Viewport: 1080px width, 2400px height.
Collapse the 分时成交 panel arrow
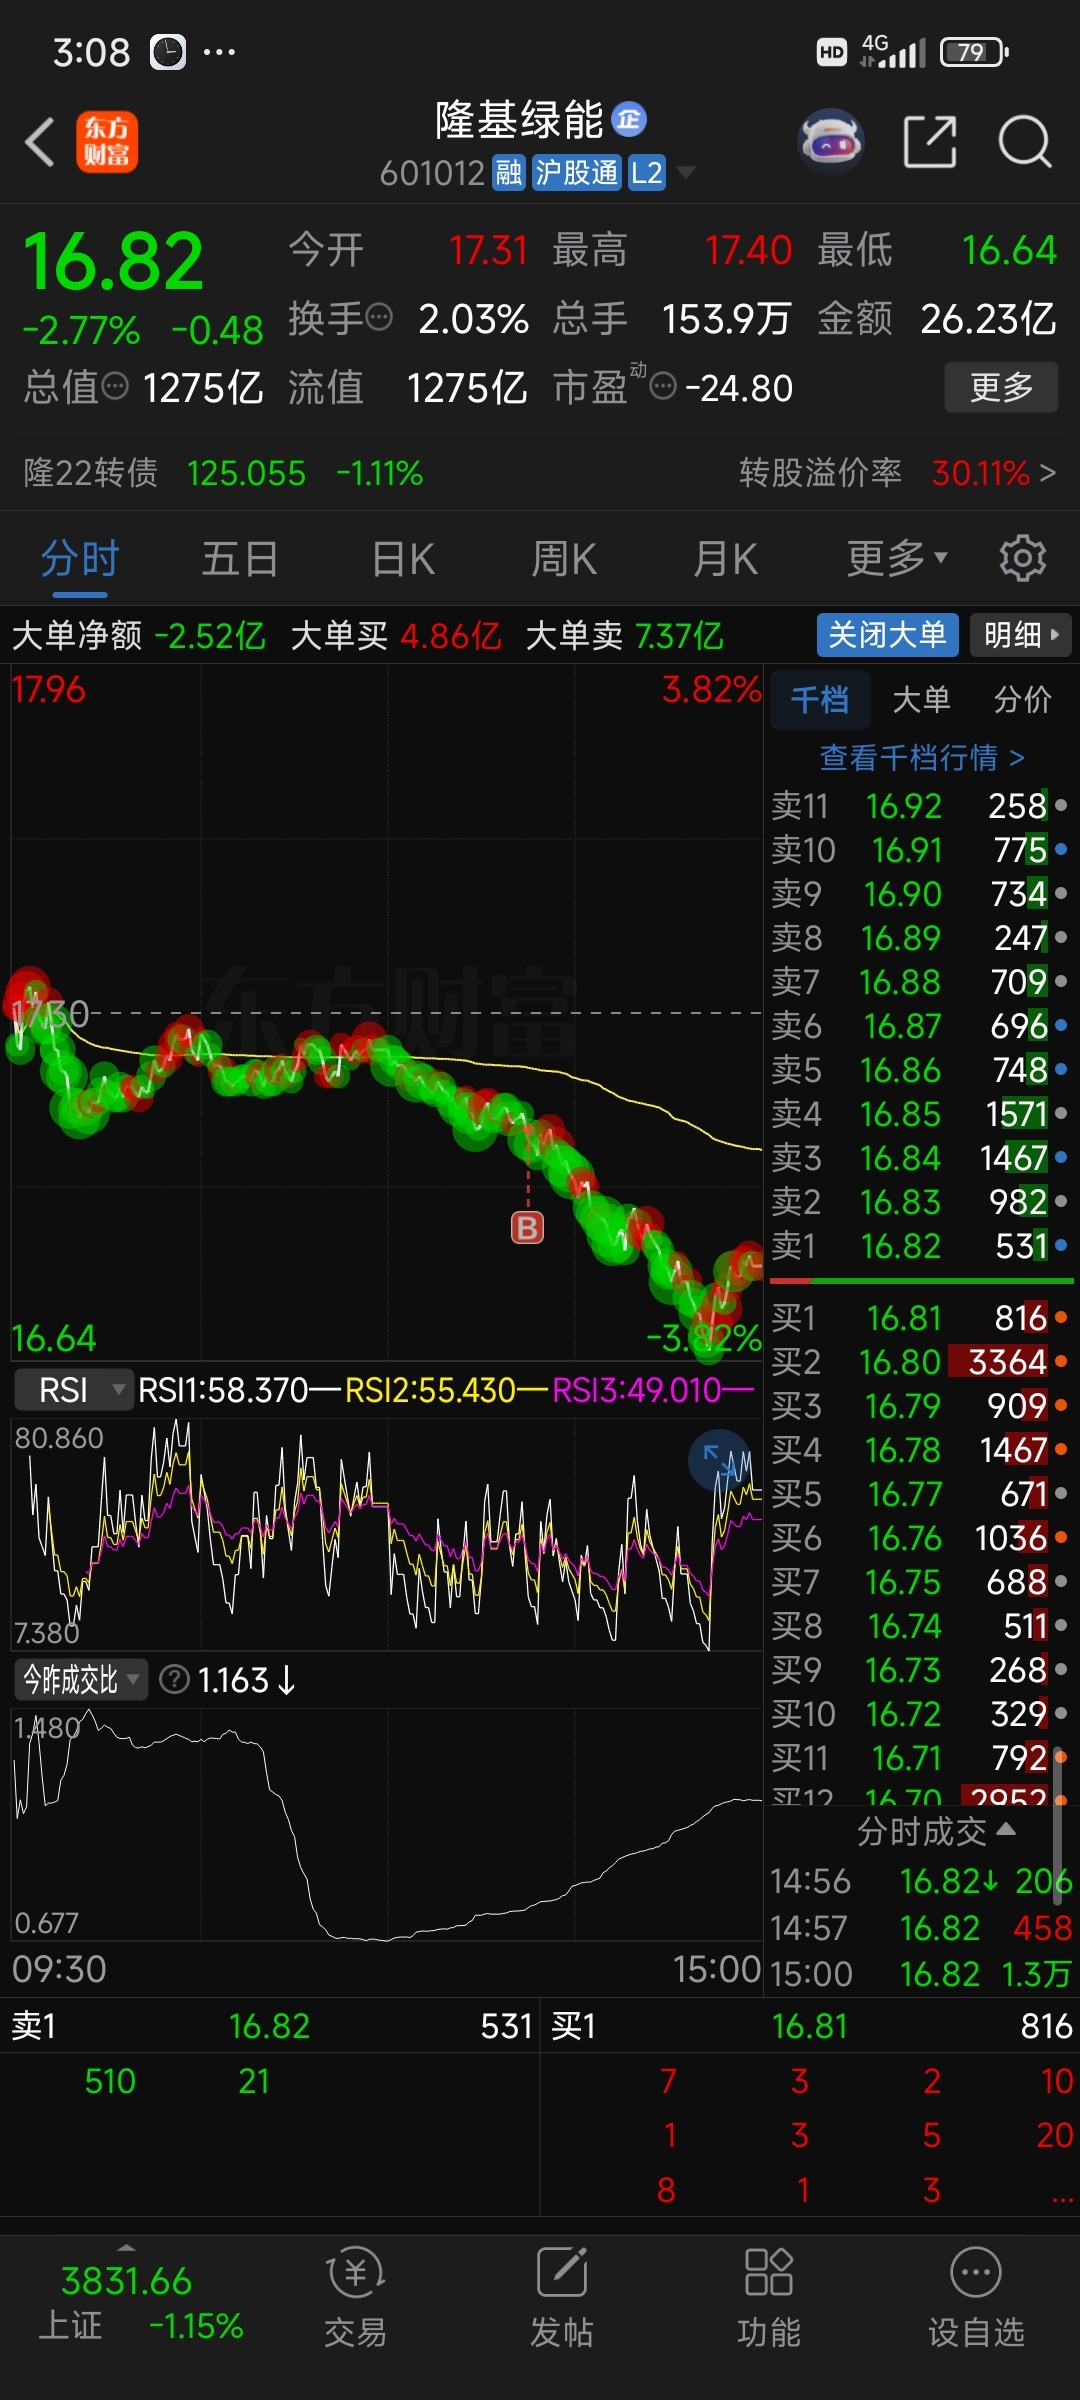click(1006, 1829)
